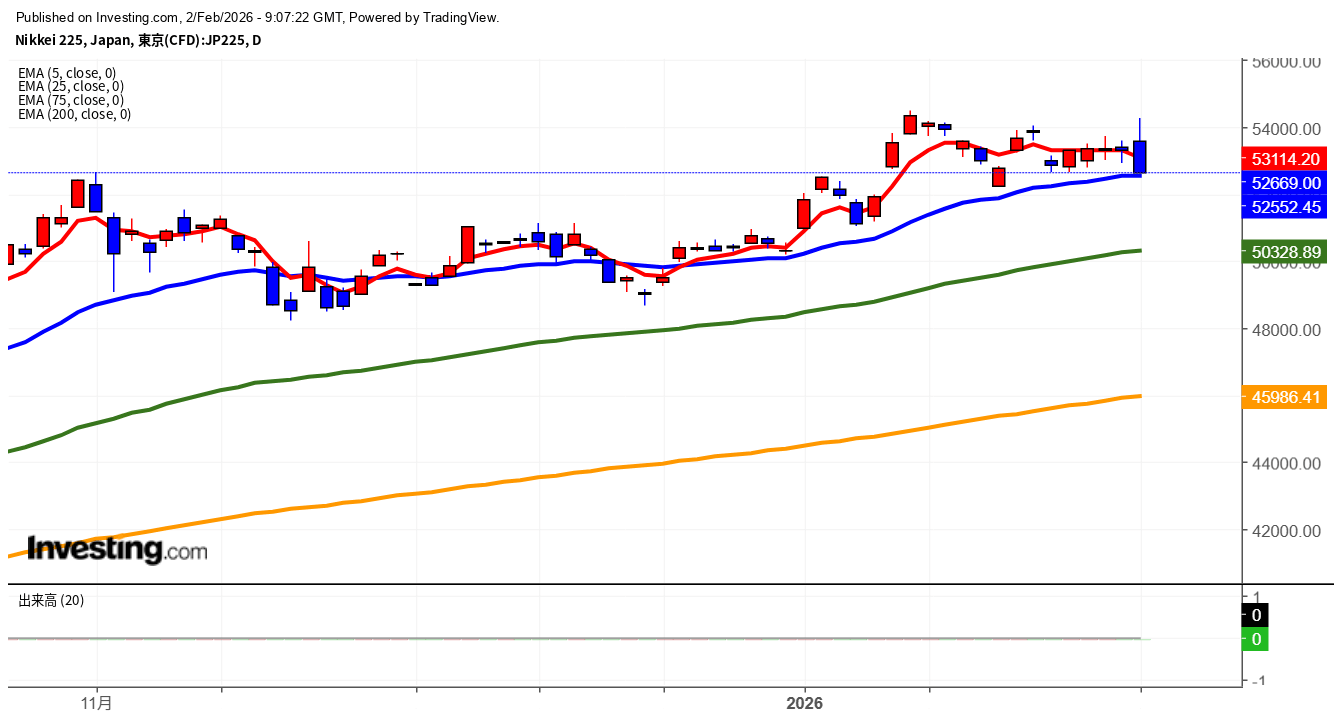The width and height of the screenshot is (1334, 720).
Task: Click the latest large blue candlestick
Action: 1140,157
